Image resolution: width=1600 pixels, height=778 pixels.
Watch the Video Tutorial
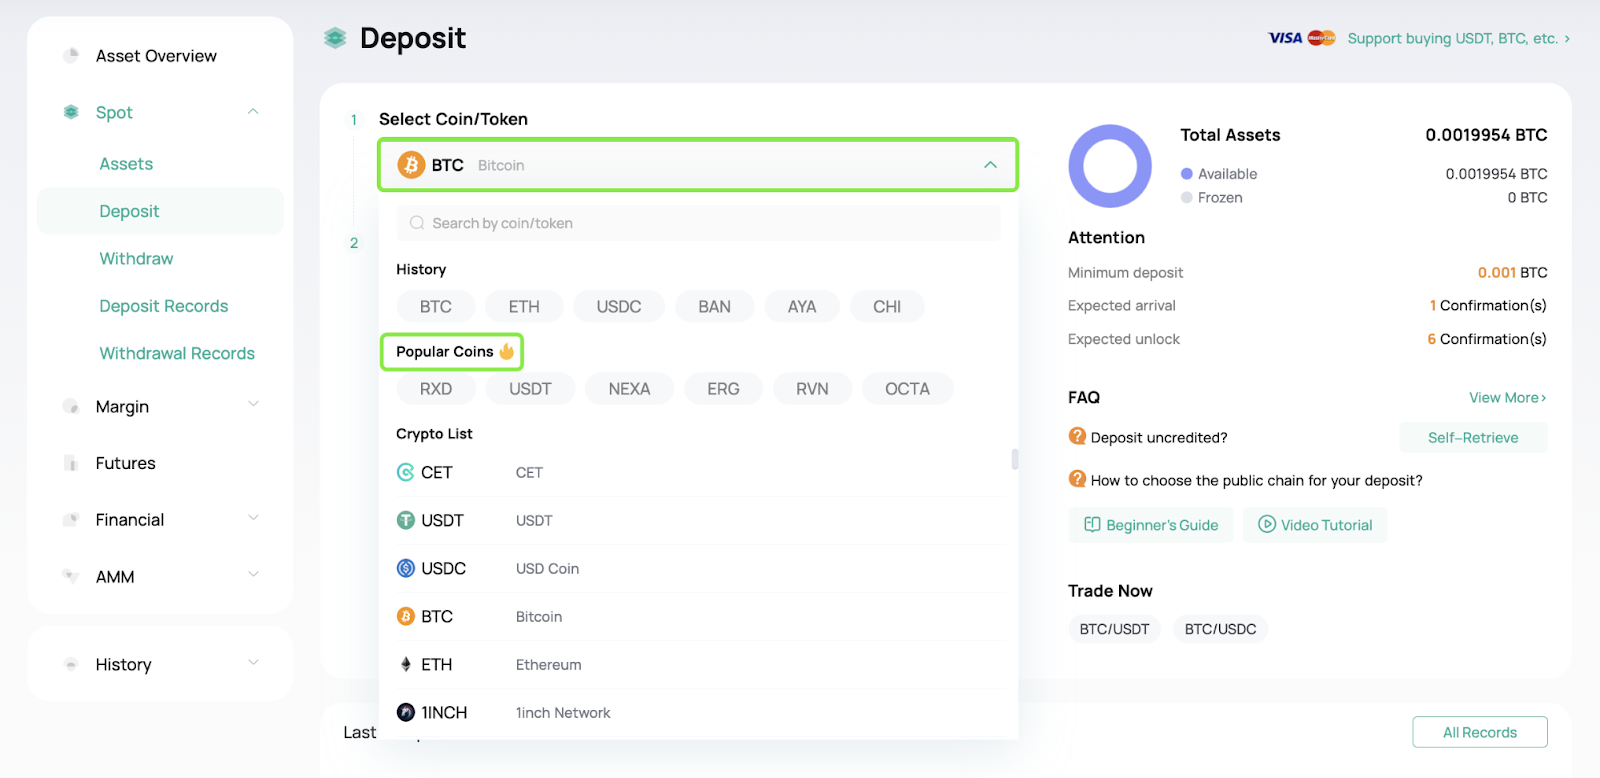pos(1315,525)
